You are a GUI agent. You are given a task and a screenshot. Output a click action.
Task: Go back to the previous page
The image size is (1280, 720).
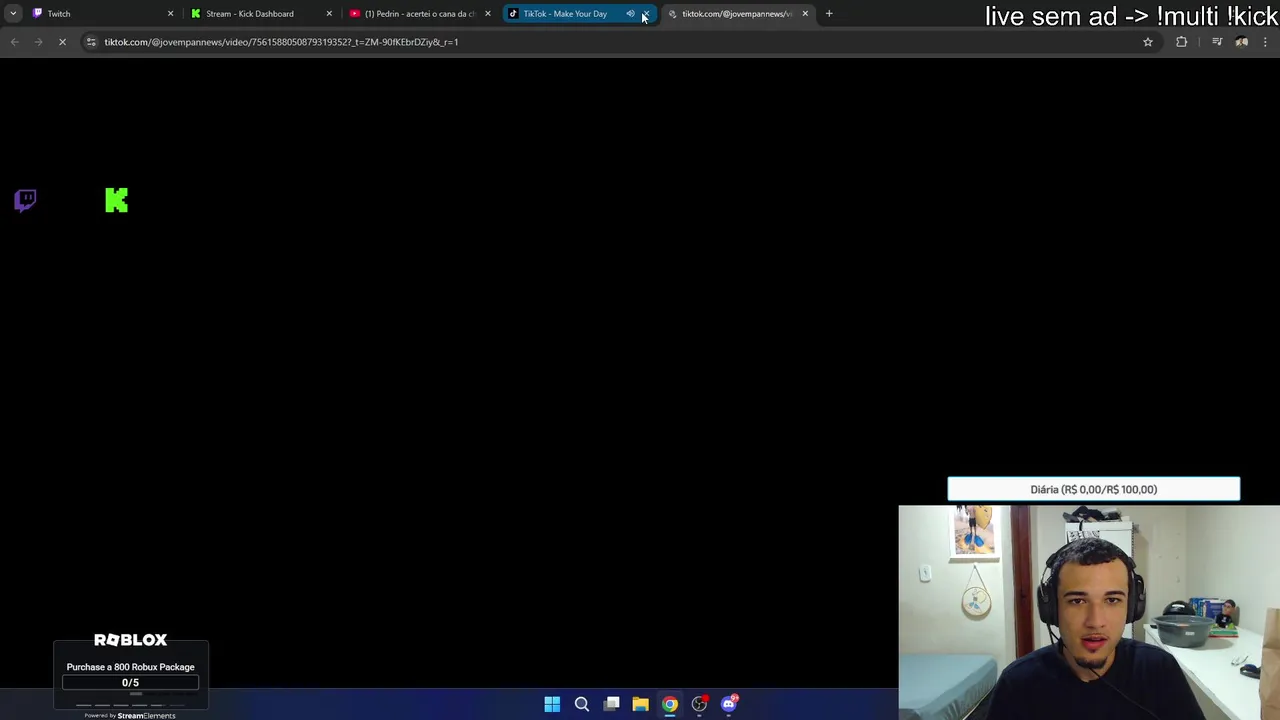coord(14,42)
